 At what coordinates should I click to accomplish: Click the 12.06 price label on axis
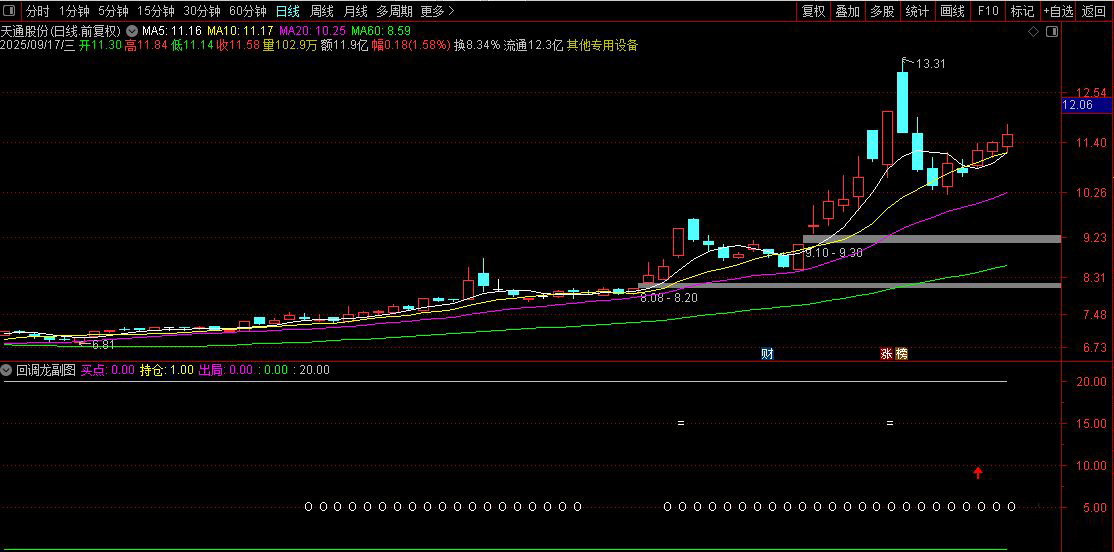pos(1086,105)
